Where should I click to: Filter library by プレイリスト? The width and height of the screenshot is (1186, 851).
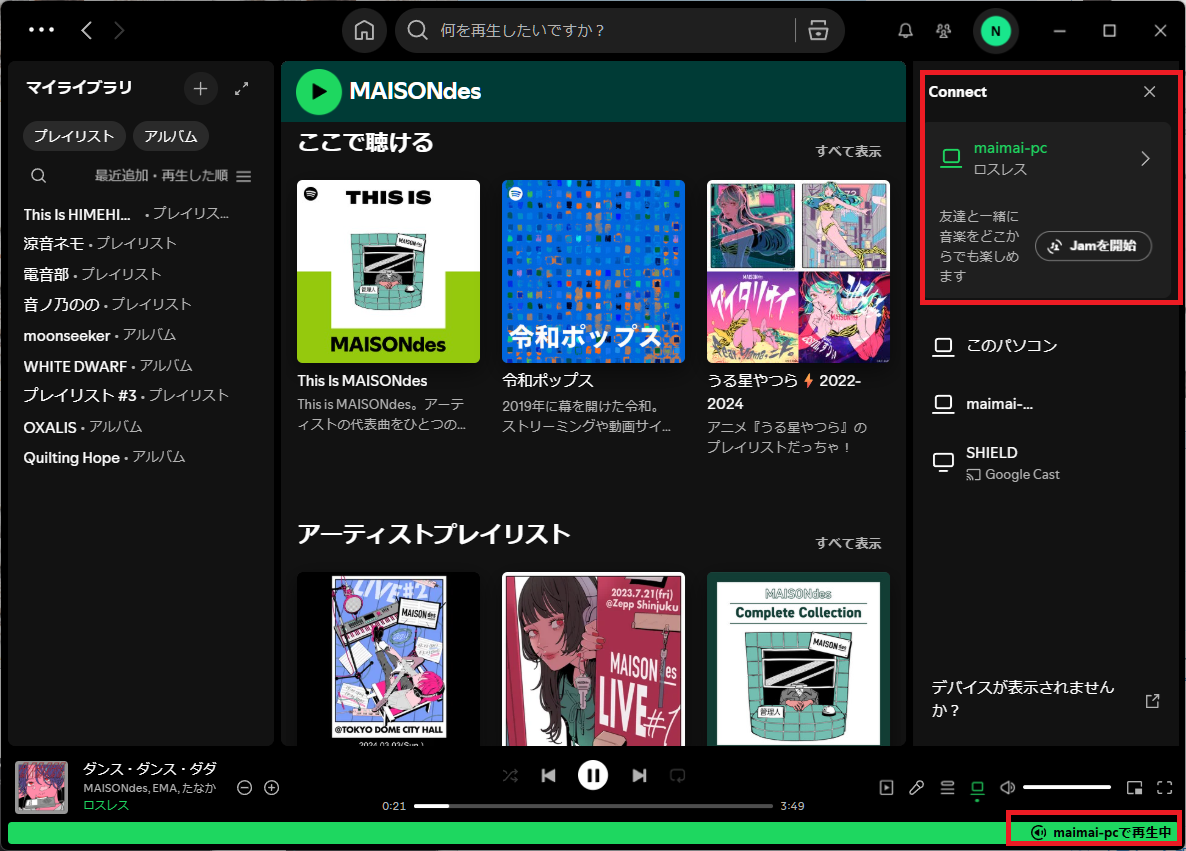tap(73, 136)
